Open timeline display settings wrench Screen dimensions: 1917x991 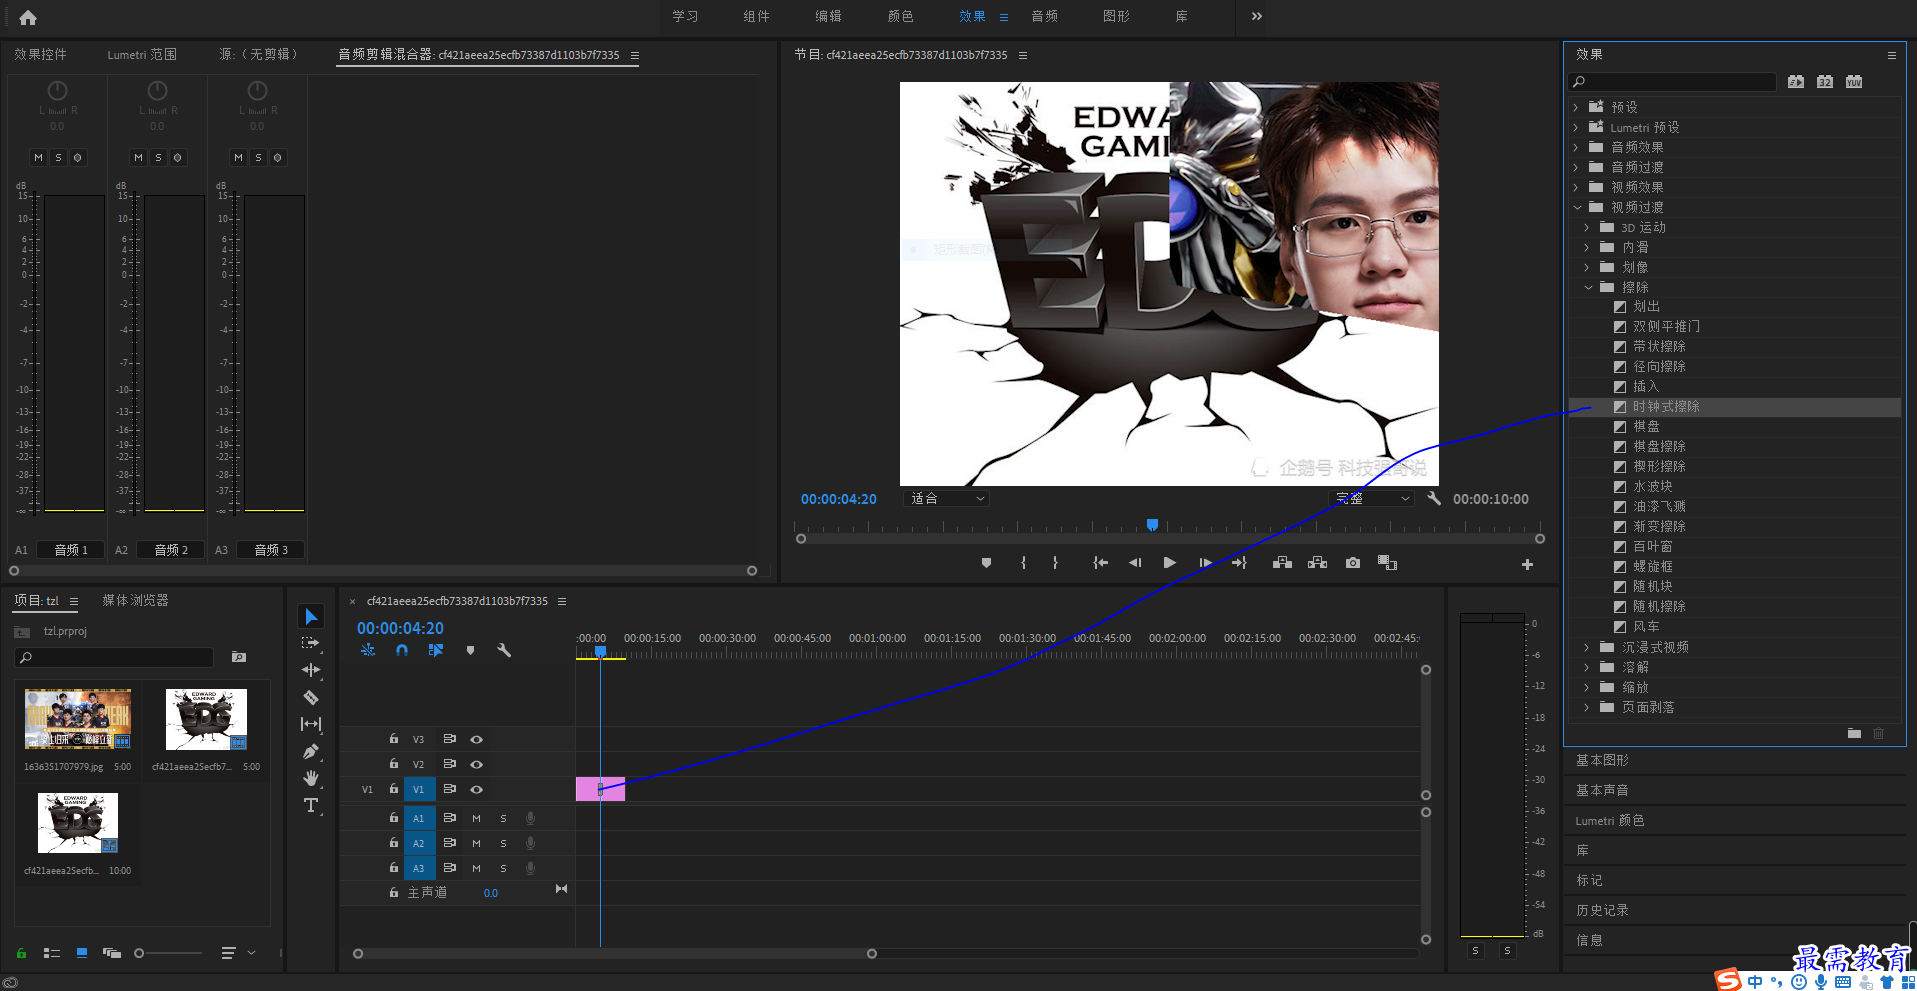[x=504, y=650]
